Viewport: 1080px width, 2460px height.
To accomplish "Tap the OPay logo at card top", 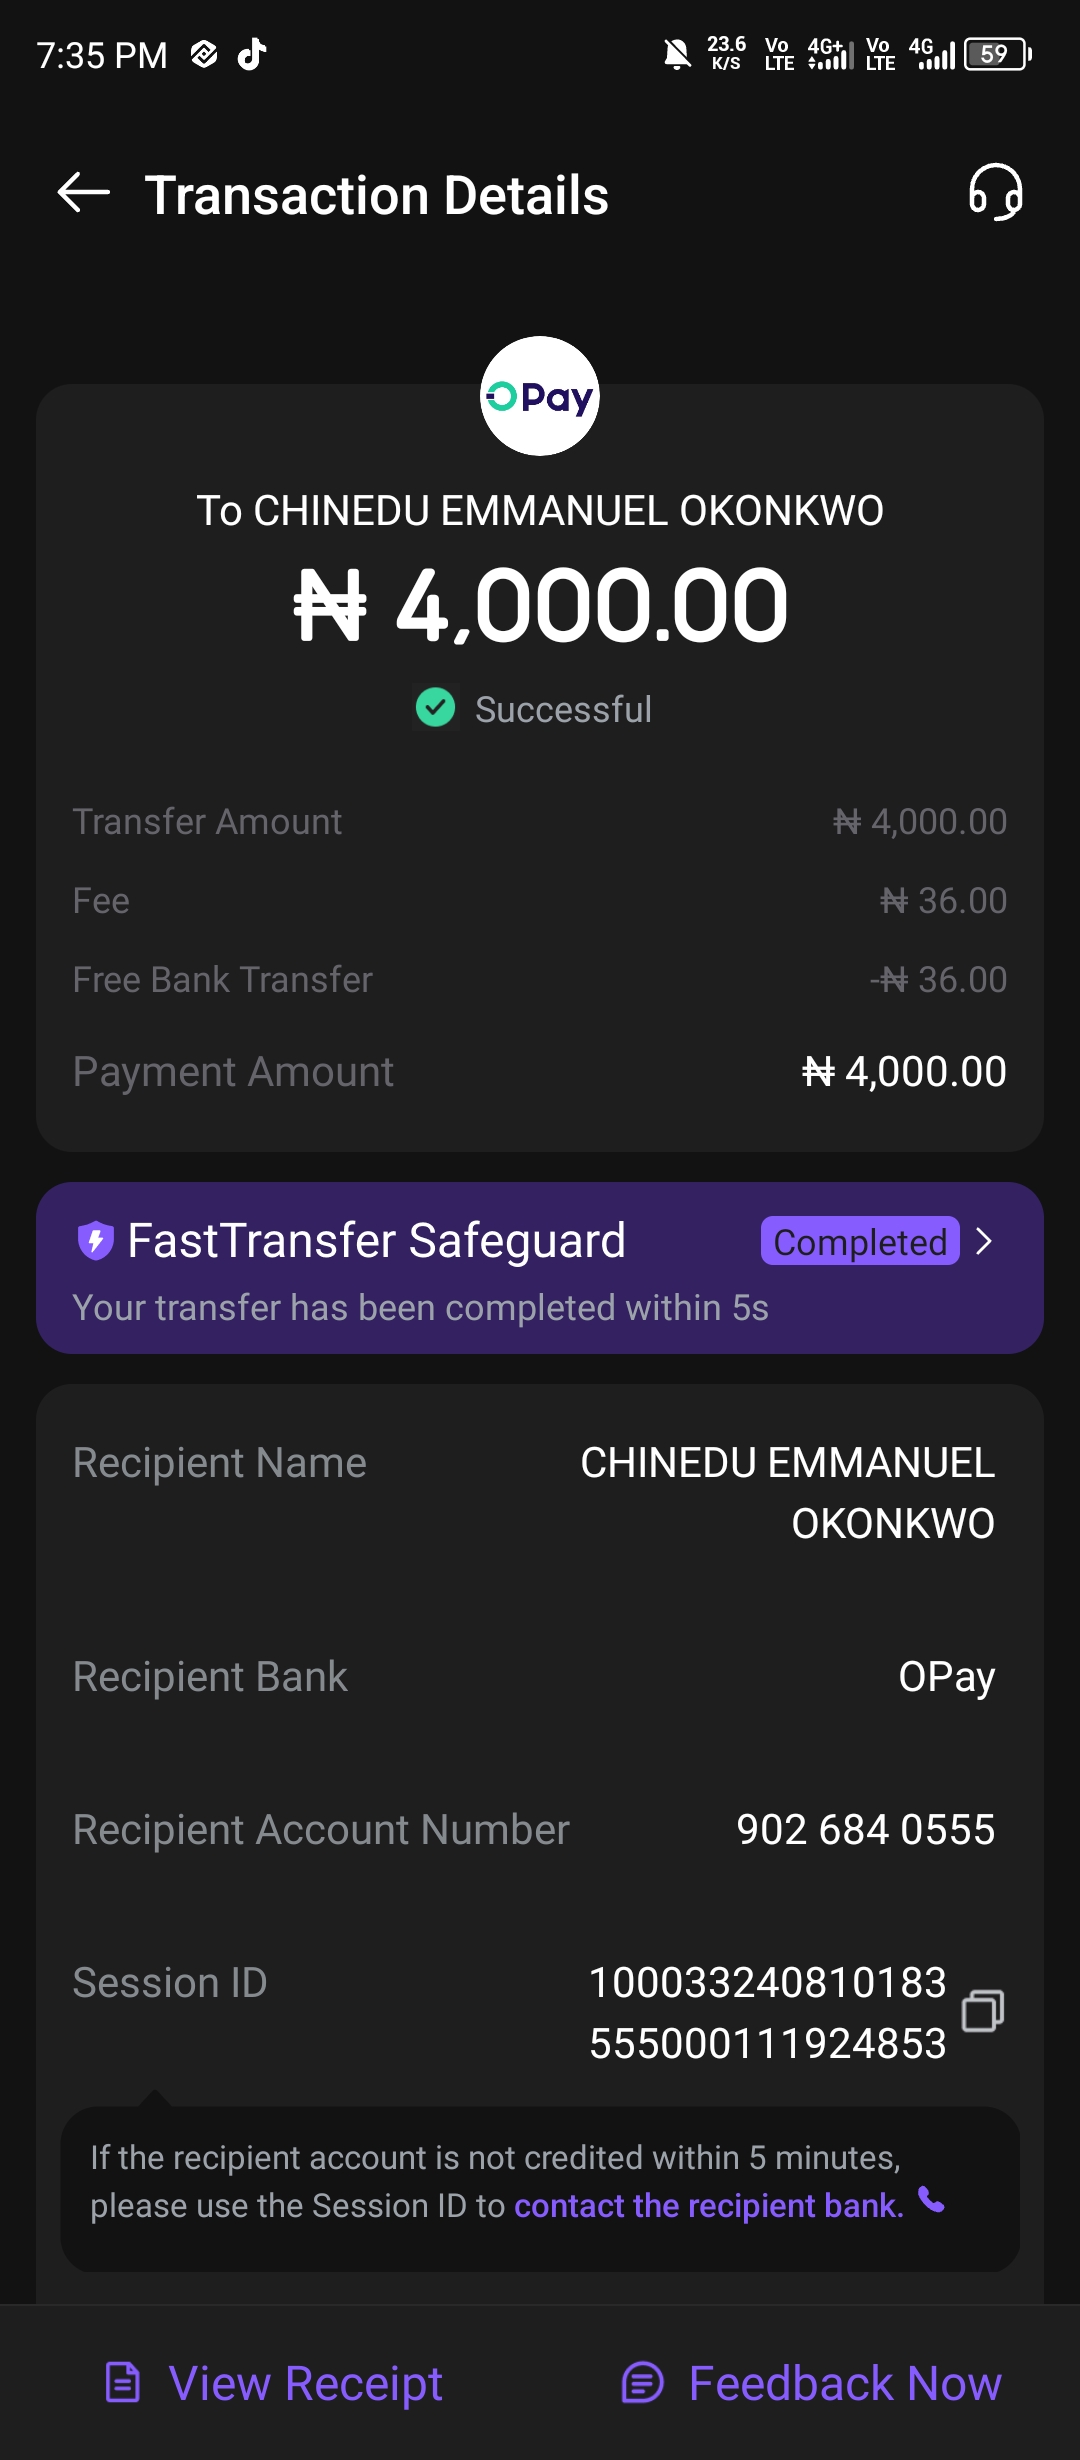I will click(x=540, y=396).
